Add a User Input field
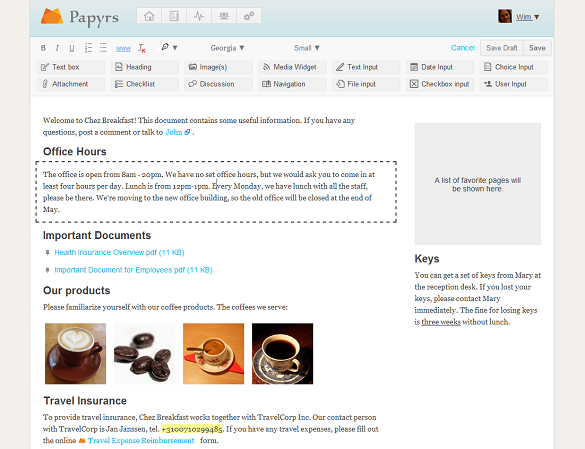 [514, 84]
